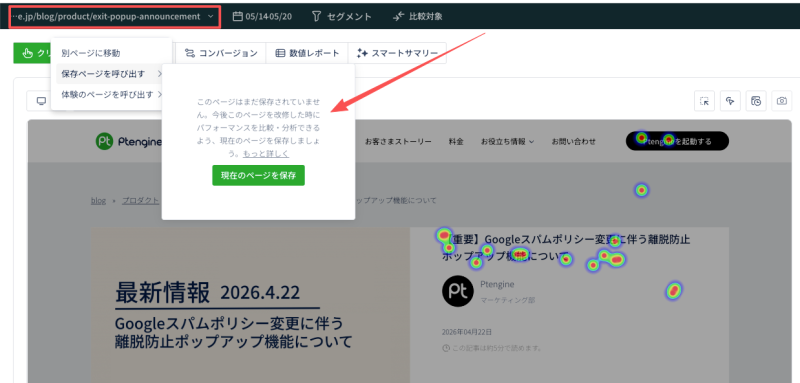This screenshot has height=383, width=800.
Task: Click the blog breadcrumb link
Action: (x=98, y=200)
